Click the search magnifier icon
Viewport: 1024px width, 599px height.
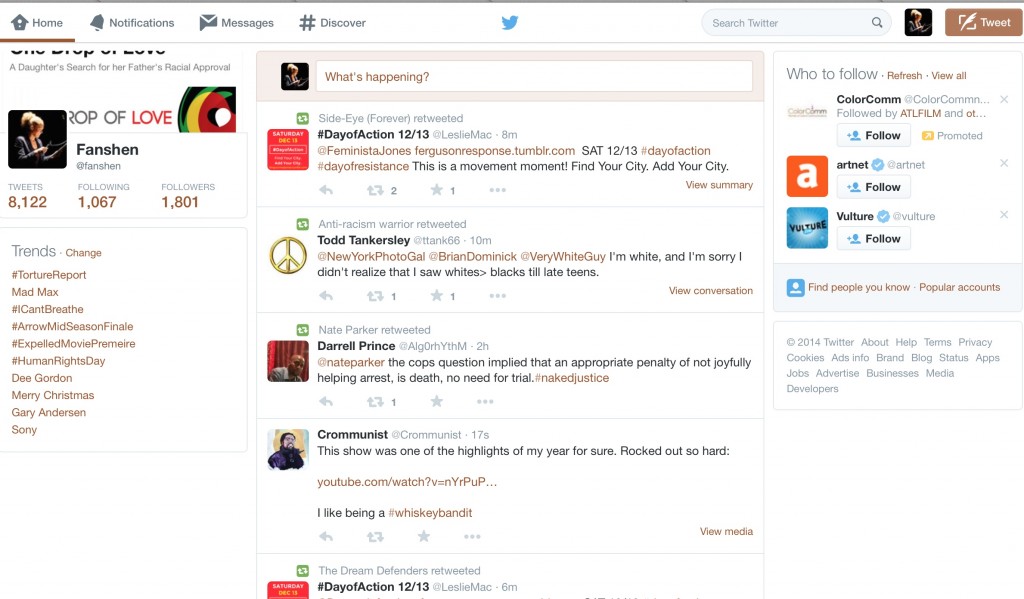(x=877, y=21)
